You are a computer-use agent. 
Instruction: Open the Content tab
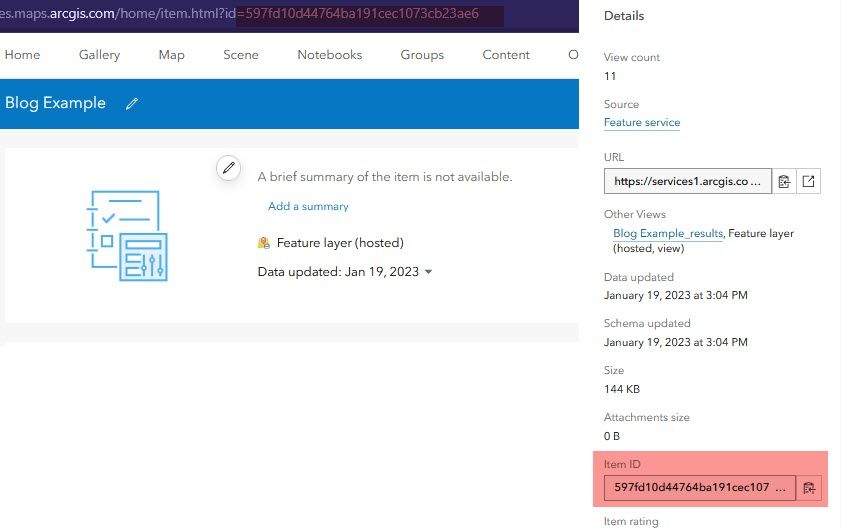coord(506,55)
